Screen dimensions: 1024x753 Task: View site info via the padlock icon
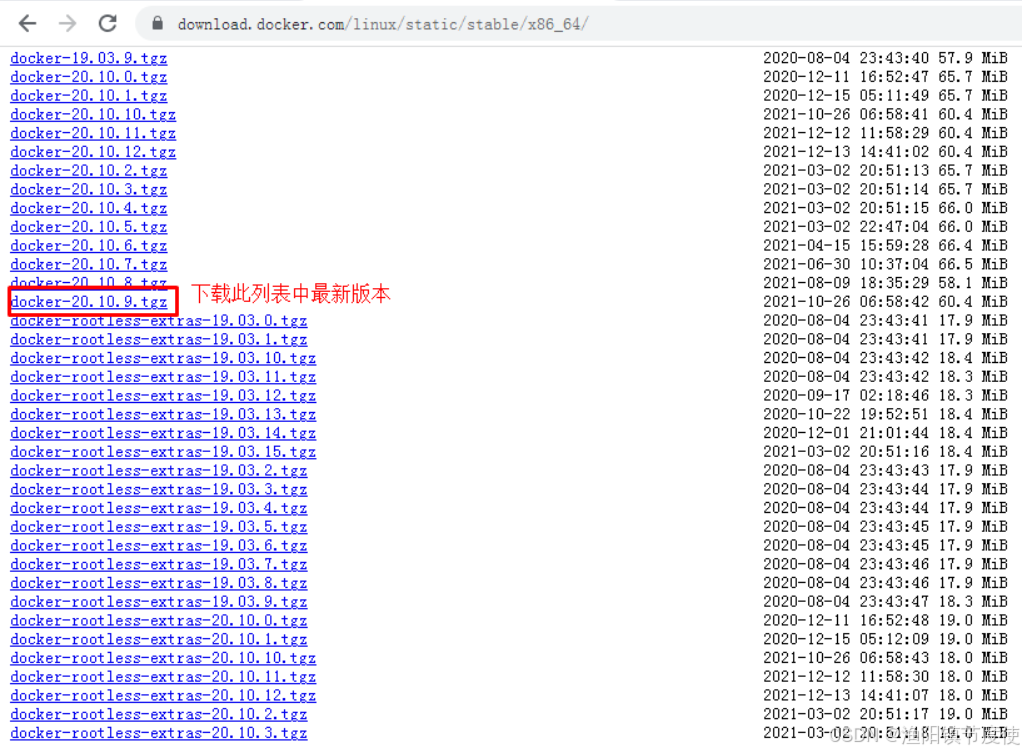tap(157, 24)
